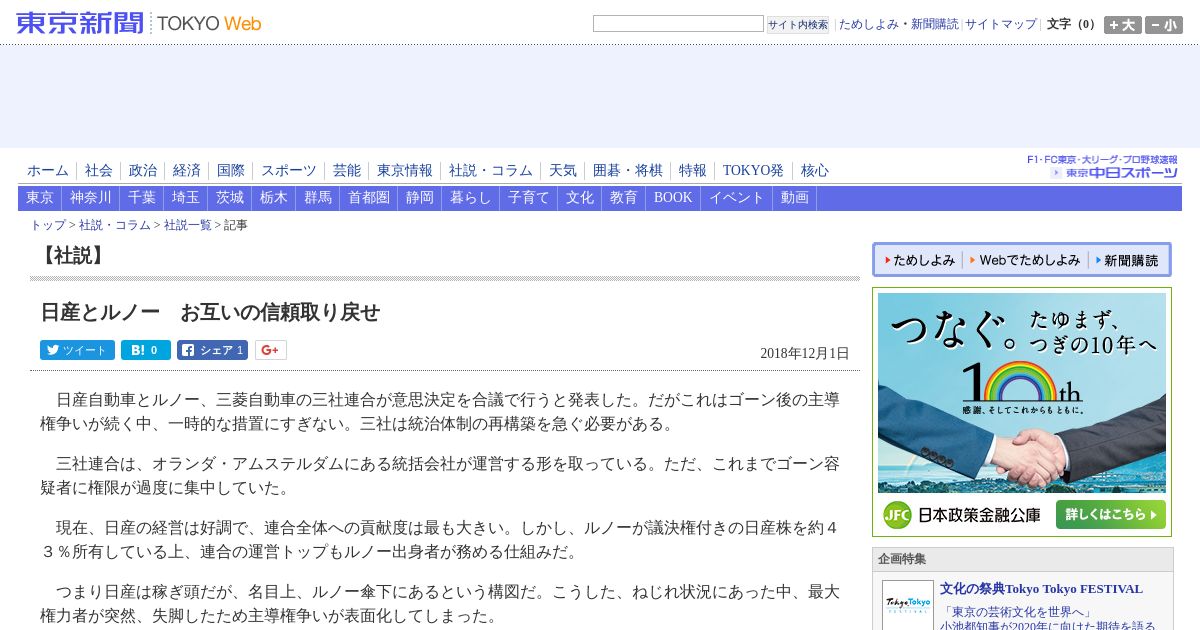This screenshot has height=630, width=1200.
Task: Click the site search input field
Action: coord(678,24)
